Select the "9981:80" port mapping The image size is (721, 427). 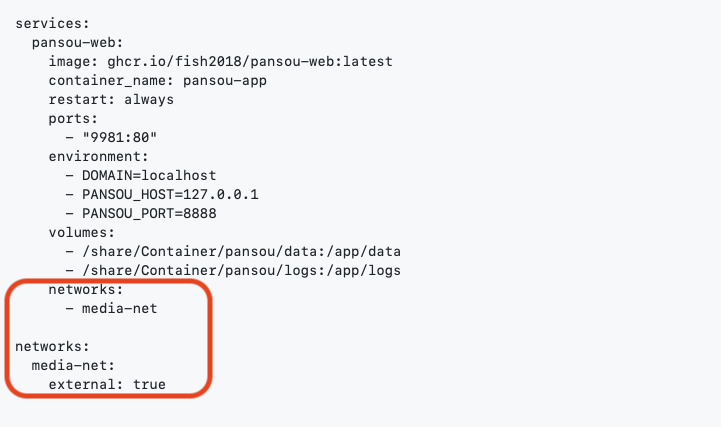coord(124,137)
